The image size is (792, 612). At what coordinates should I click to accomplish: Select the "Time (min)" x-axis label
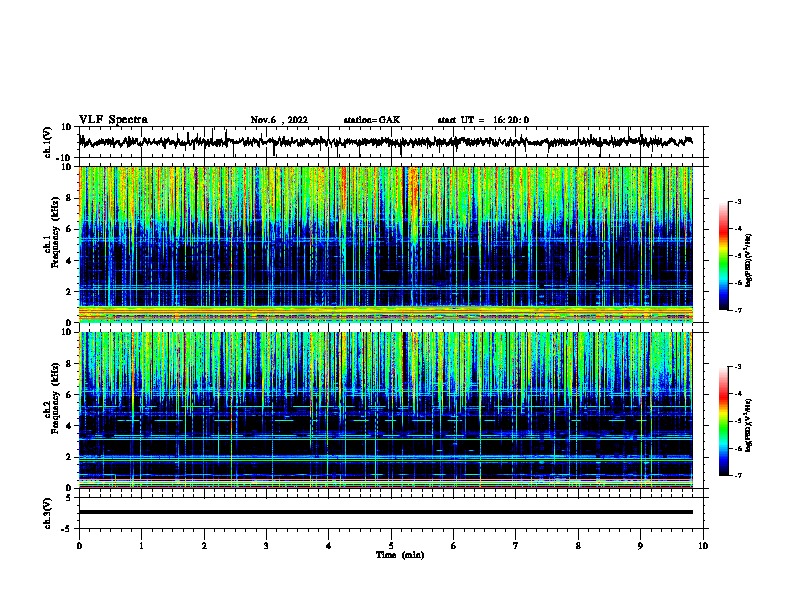click(x=400, y=555)
